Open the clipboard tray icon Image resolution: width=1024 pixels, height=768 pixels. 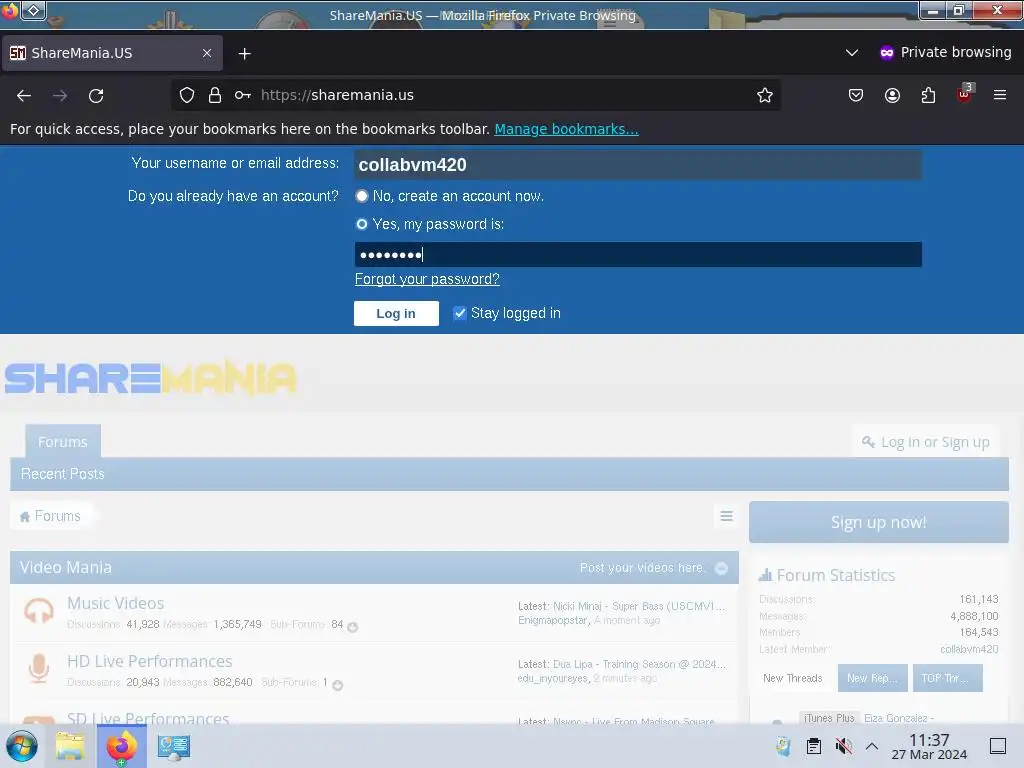click(814, 746)
